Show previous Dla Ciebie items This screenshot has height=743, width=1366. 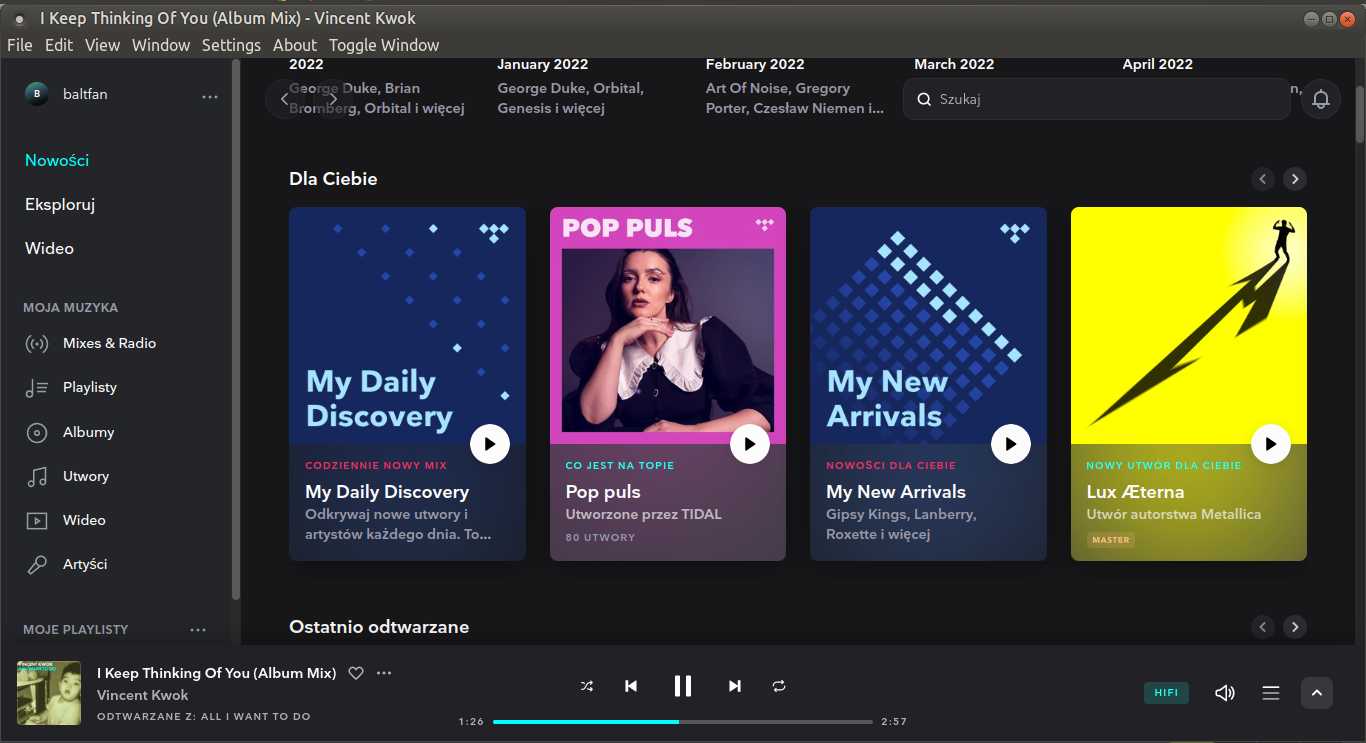1263,179
